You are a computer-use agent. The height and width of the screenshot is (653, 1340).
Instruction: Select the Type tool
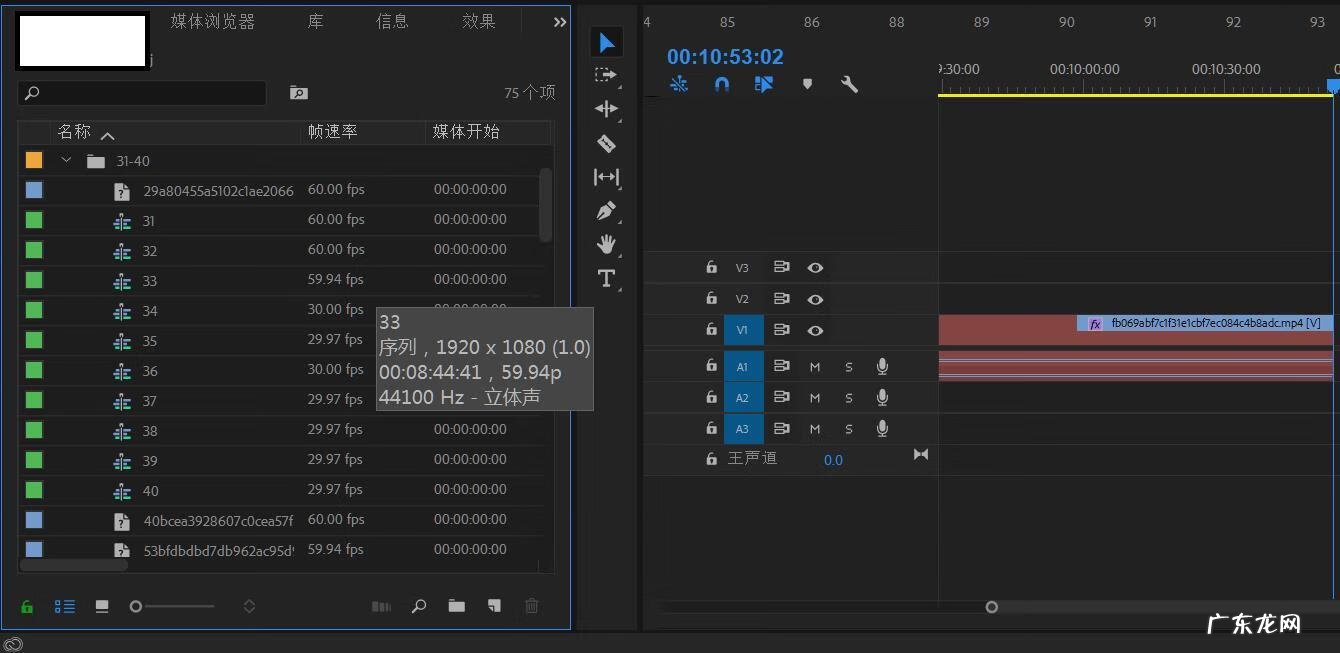tap(606, 278)
